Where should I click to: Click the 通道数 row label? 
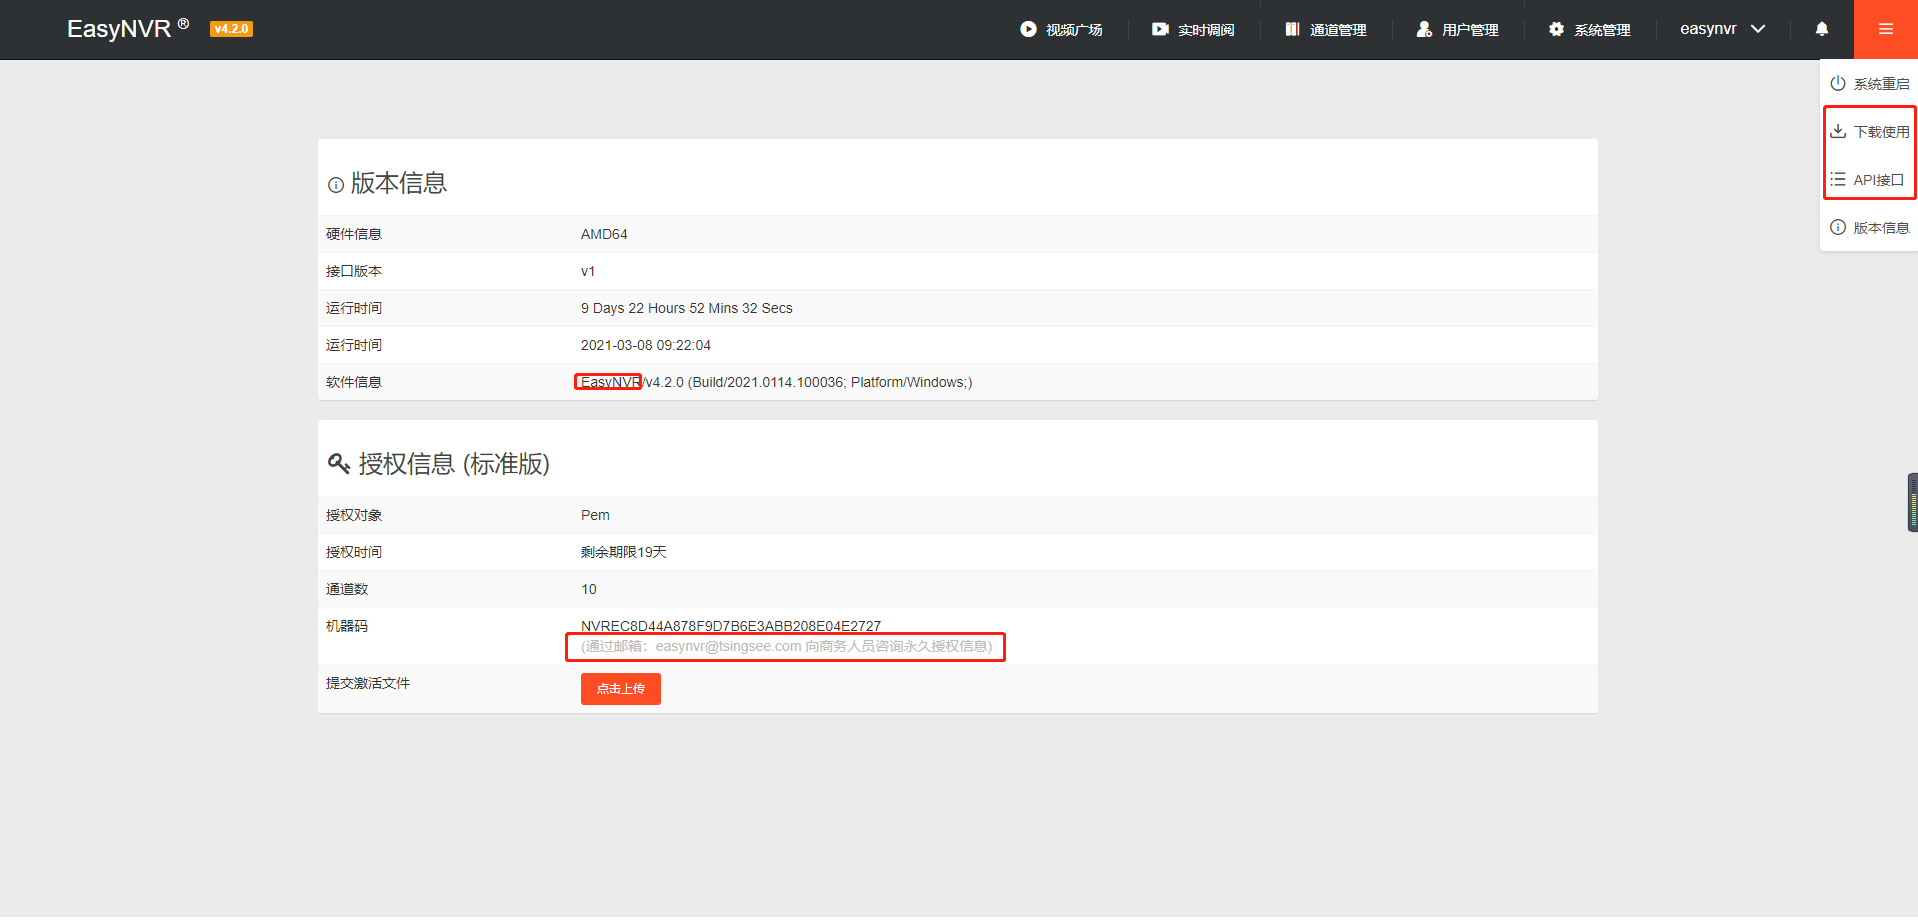(x=347, y=589)
